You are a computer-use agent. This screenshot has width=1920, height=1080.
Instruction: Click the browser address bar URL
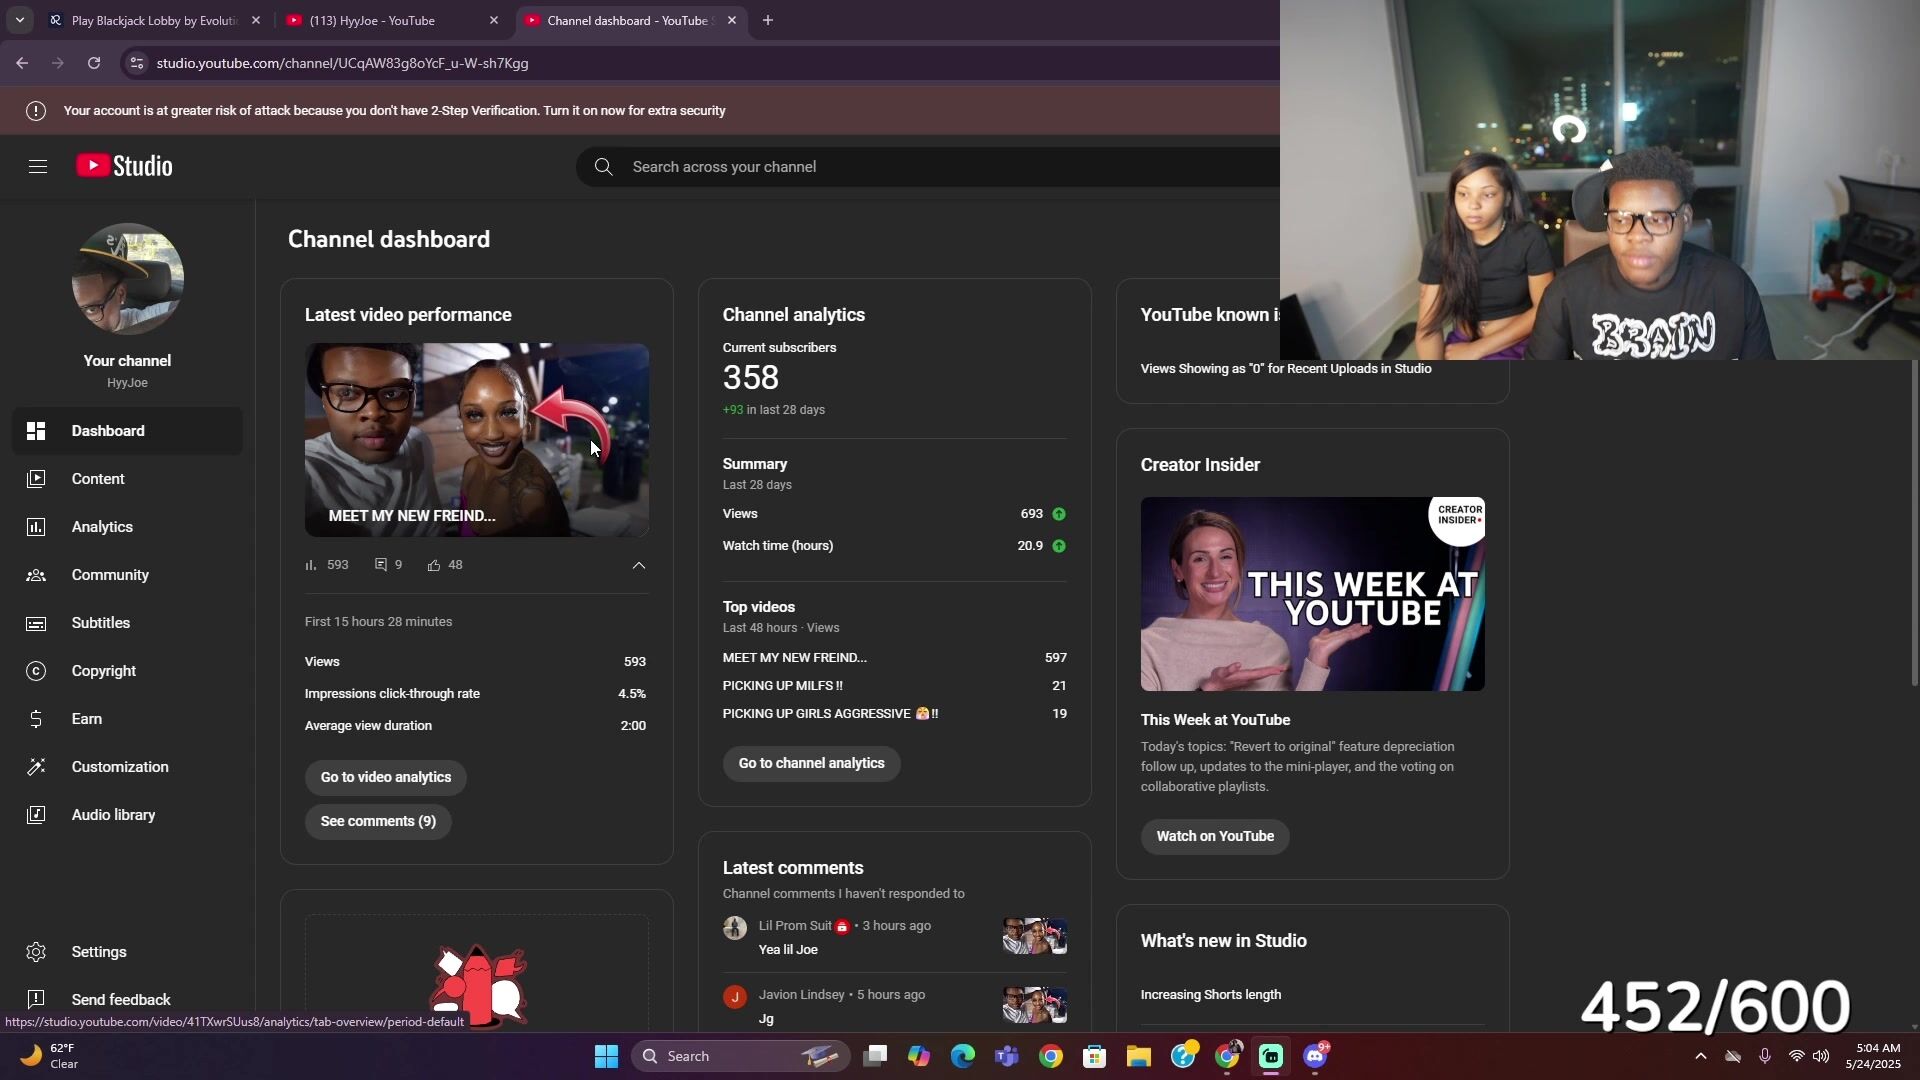pos(343,63)
